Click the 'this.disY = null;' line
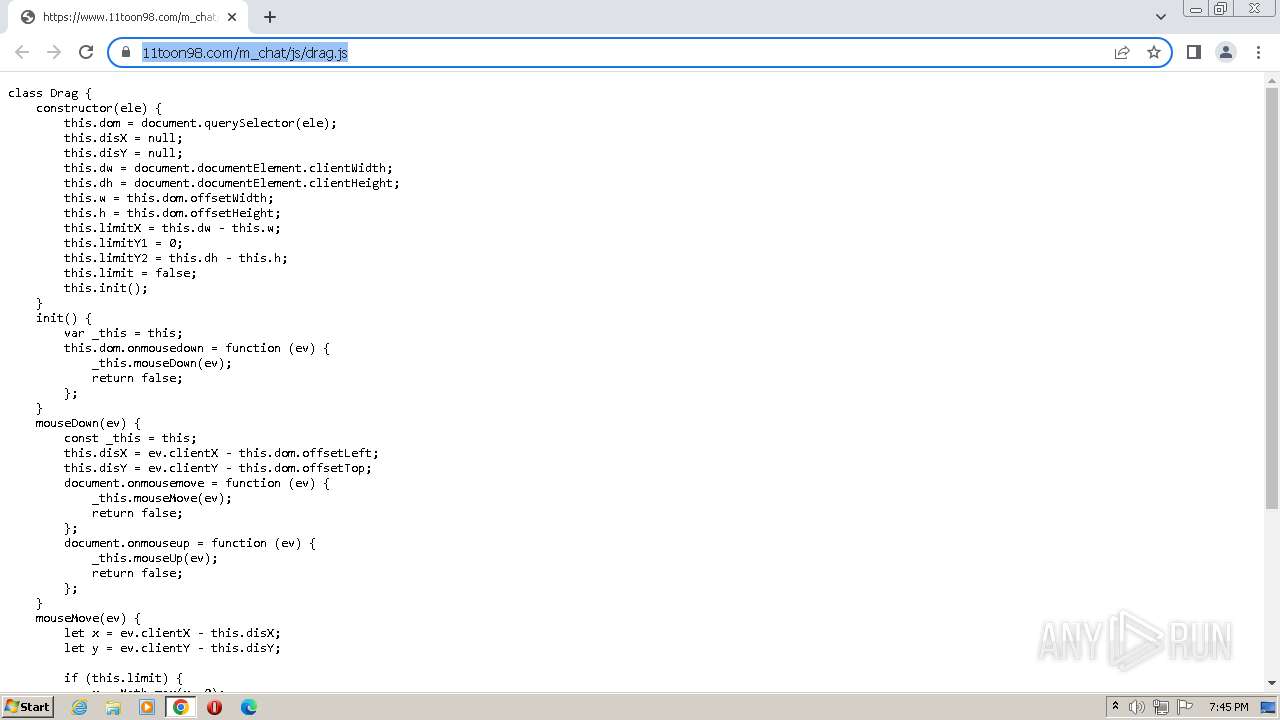Screen dimensions: 1280x720 coord(123,153)
